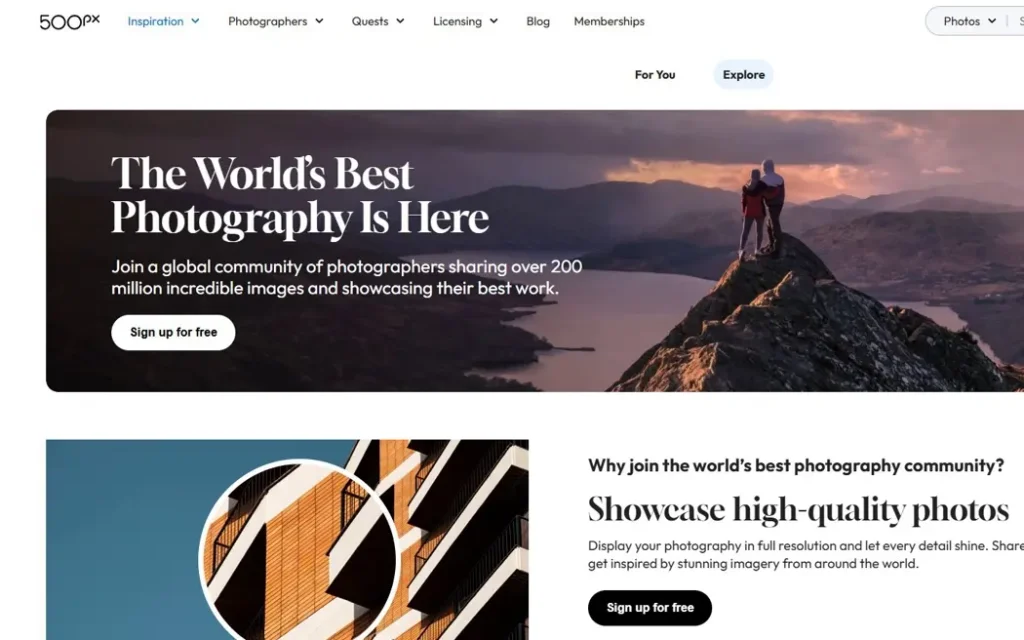Click the orange building architecture photo
The image size is (1024, 640).
click(x=287, y=539)
